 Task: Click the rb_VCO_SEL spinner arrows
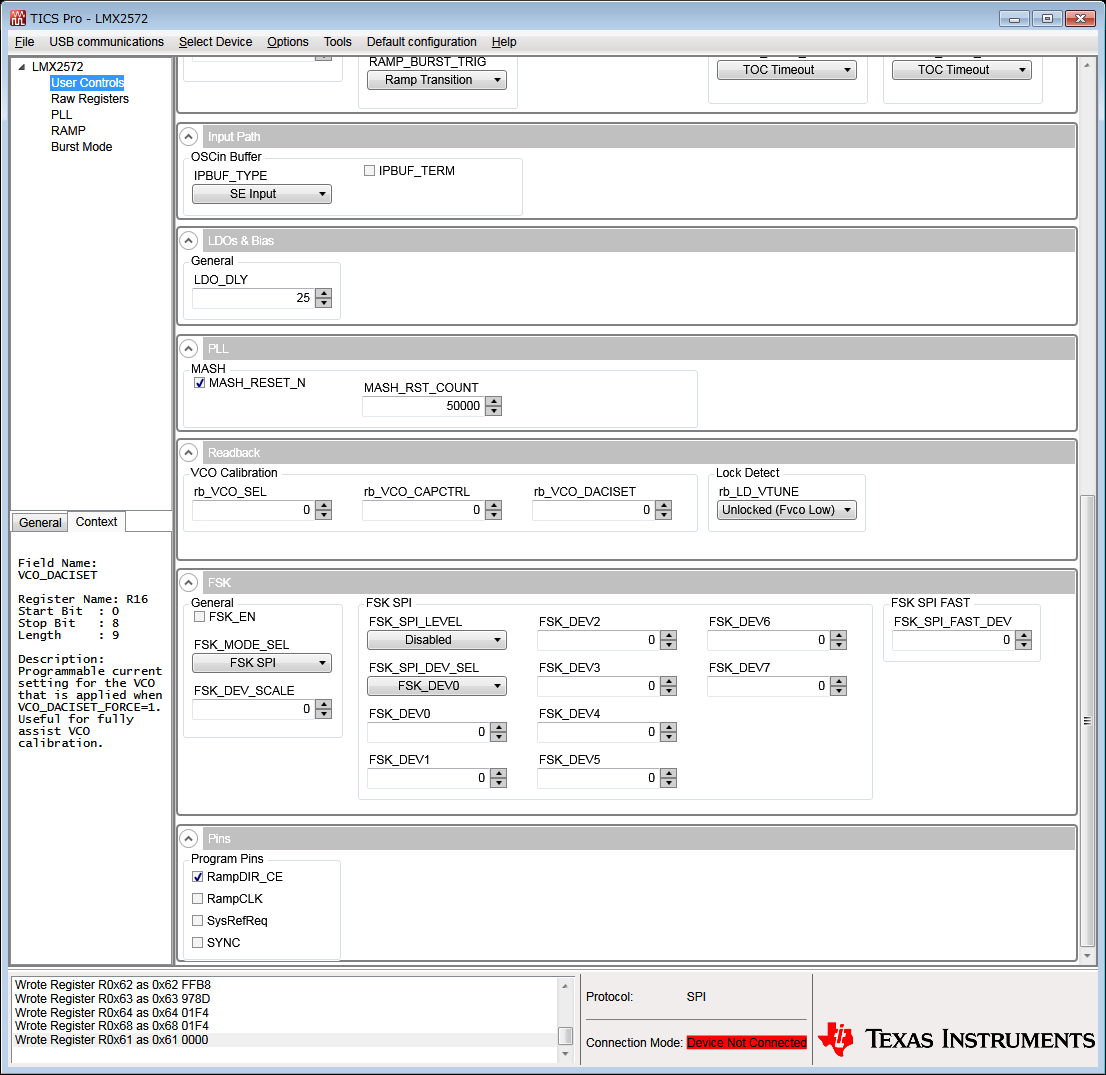coord(324,510)
